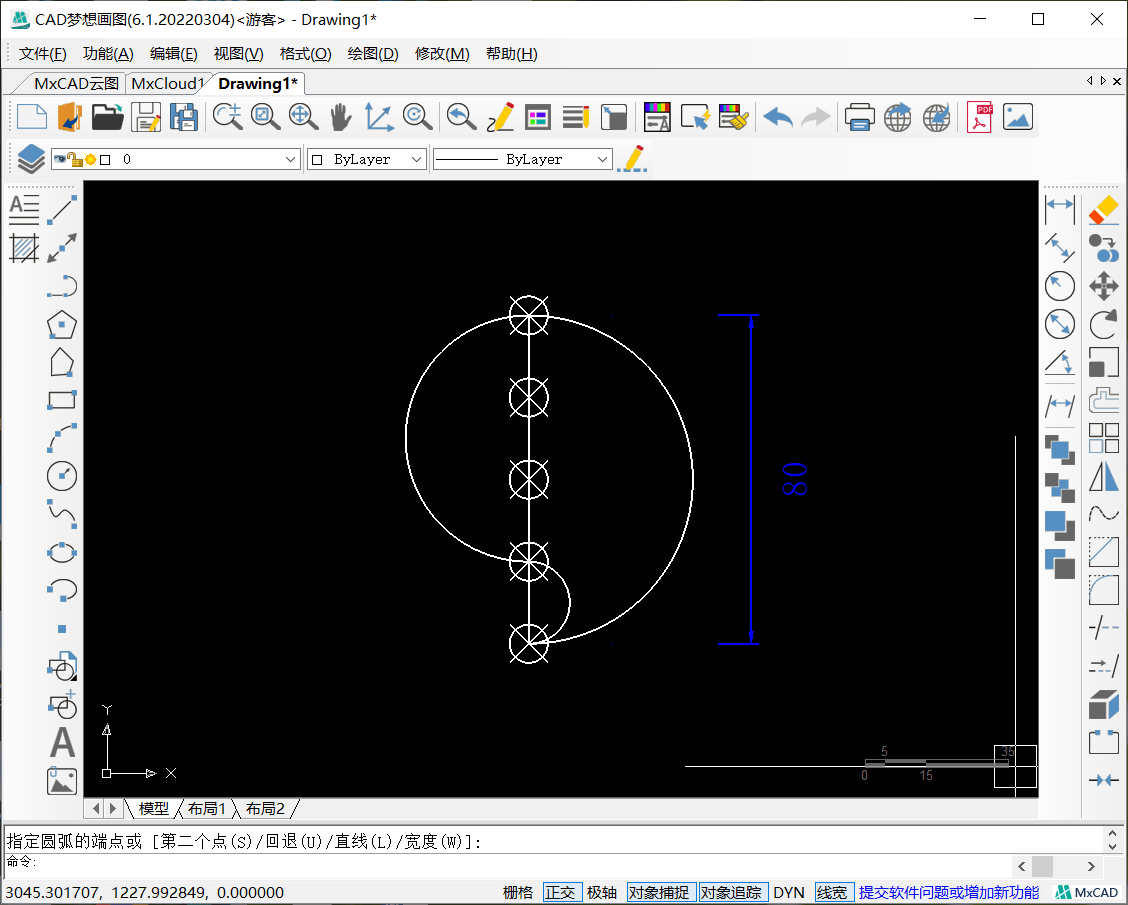Click the 提交软件问题或增加新功能 link
The height and width of the screenshot is (905, 1128).
coord(949,893)
